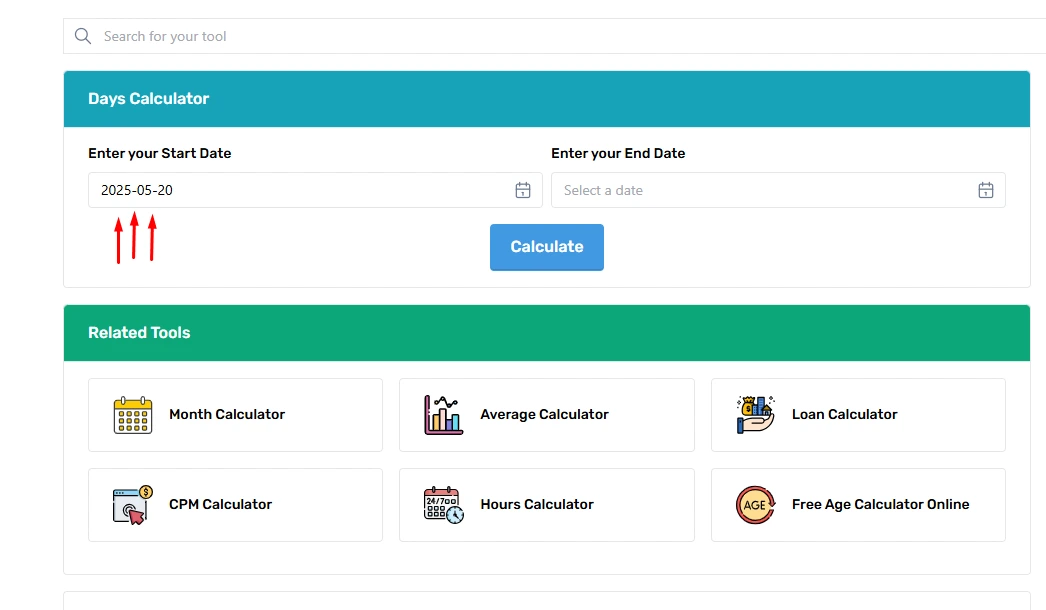Image resolution: width=1046 pixels, height=610 pixels.
Task: Click the Age Calculator AGE badge icon
Action: (755, 505)
